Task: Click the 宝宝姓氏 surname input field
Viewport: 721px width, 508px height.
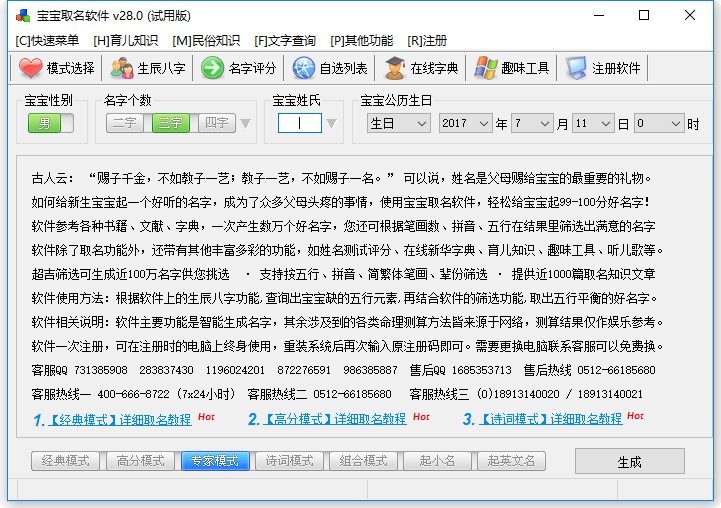Action: 299,123
